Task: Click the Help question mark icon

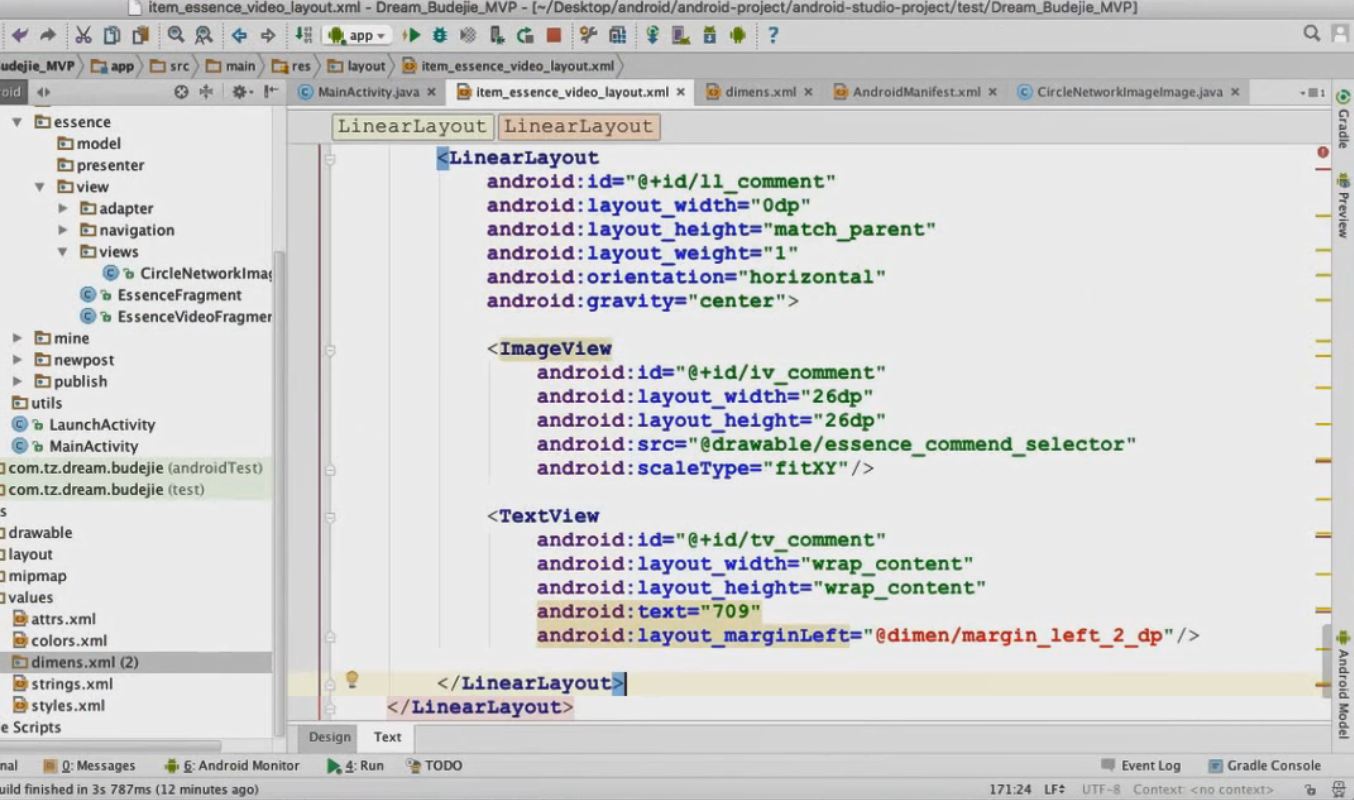Action: (773, 36)
